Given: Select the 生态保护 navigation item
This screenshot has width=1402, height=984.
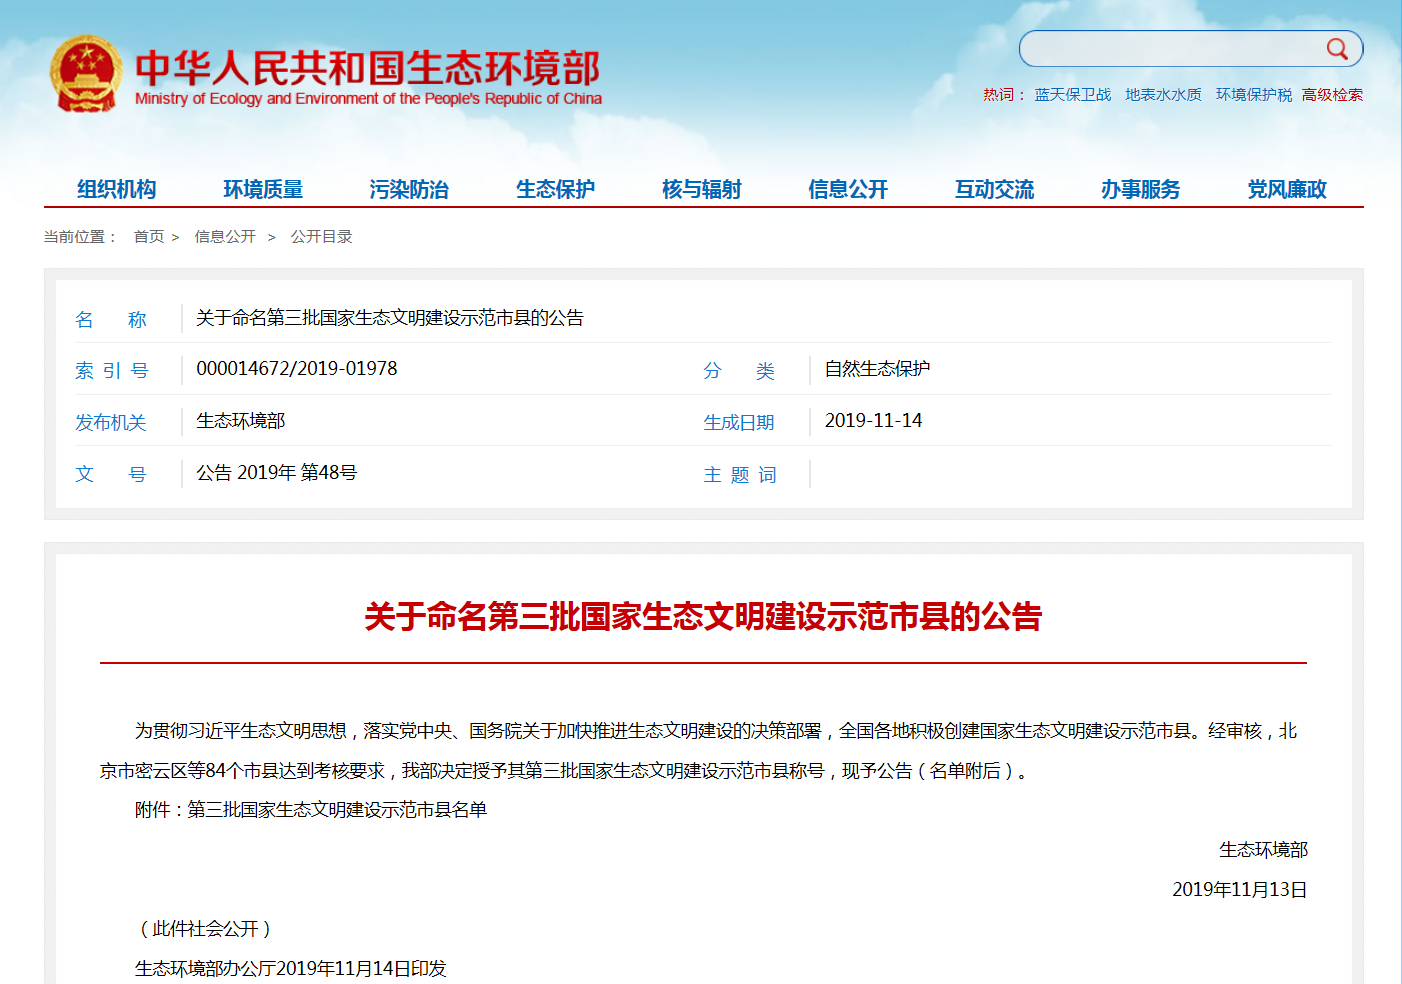Looking at the screenshot, I should 555,189.
